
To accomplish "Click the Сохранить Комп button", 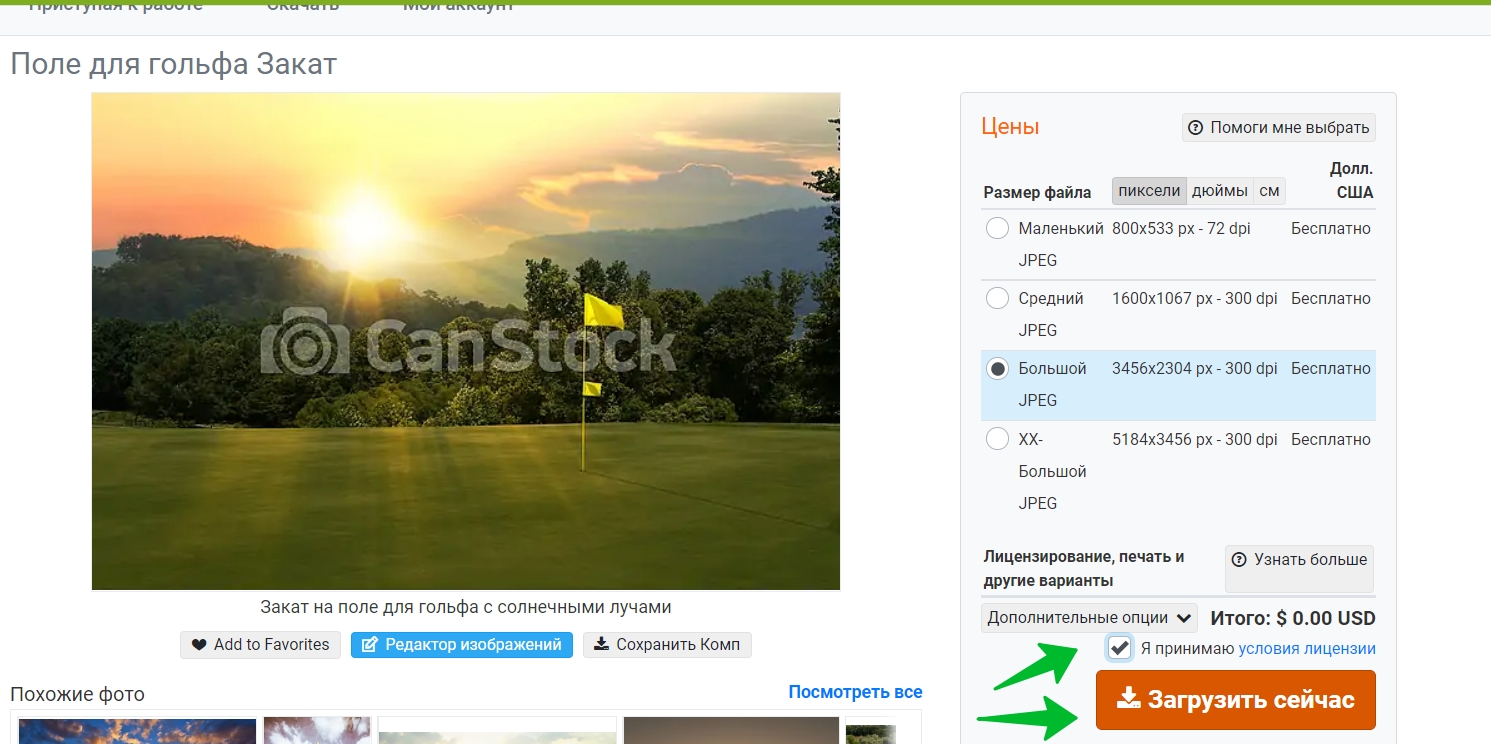I will coord(667,645).
